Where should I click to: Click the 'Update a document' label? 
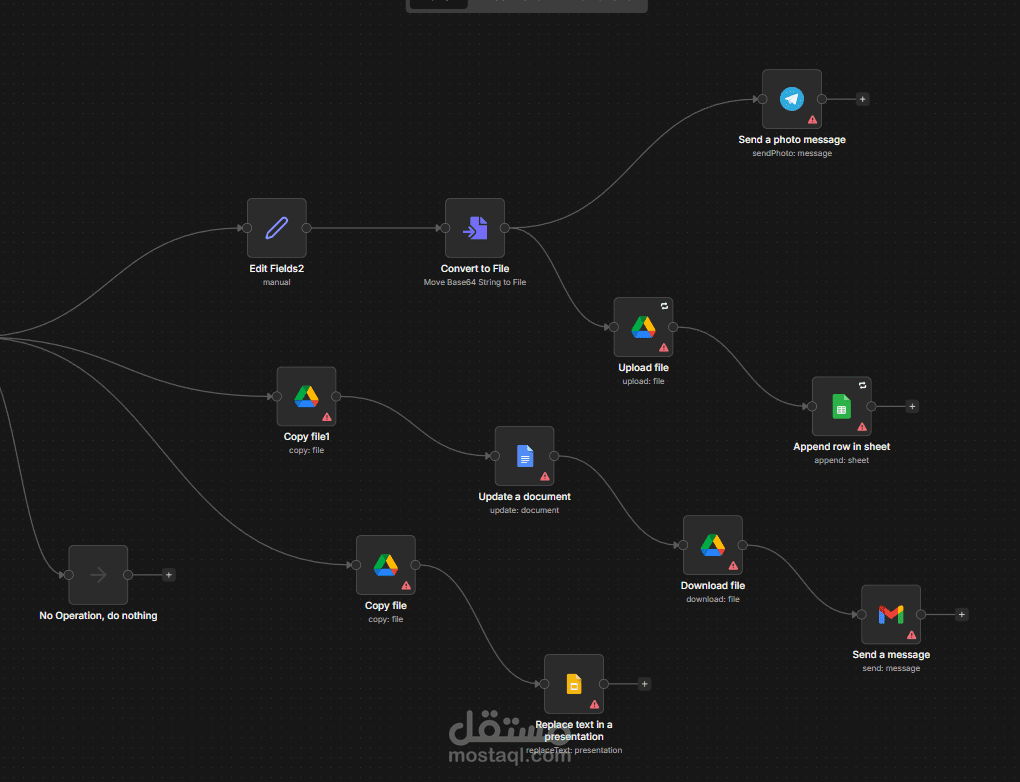point(524,496)
